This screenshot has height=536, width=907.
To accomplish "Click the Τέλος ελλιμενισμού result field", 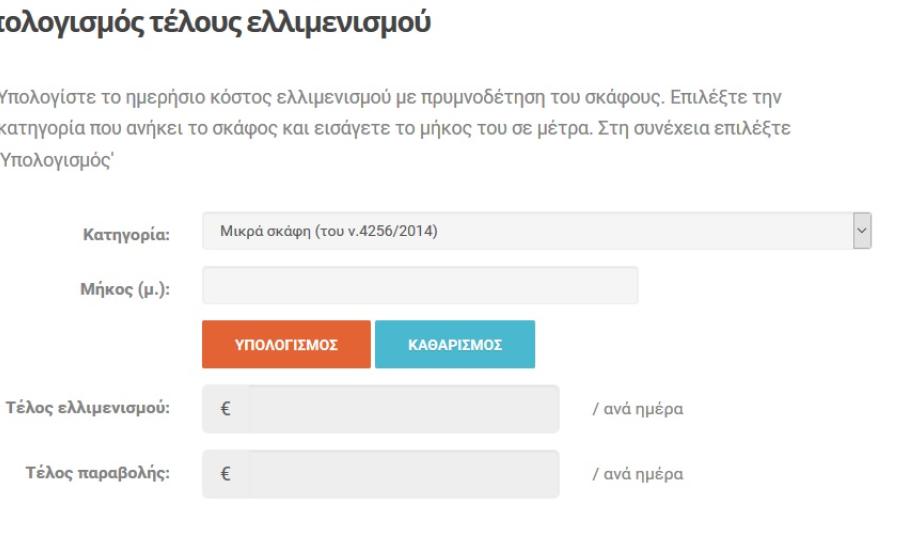I will click(403, 410).
